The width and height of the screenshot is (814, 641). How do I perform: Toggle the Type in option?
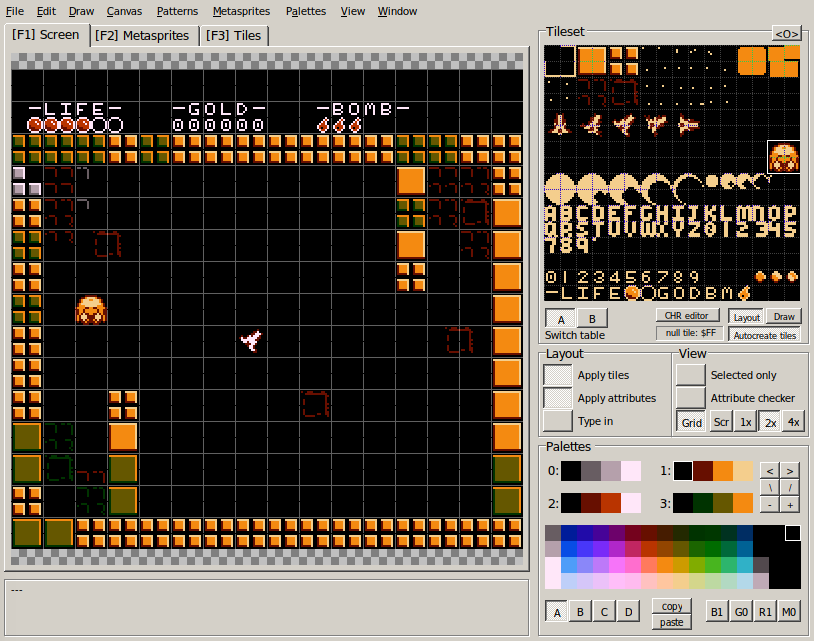pyautogui.click(x=558, y=420)
